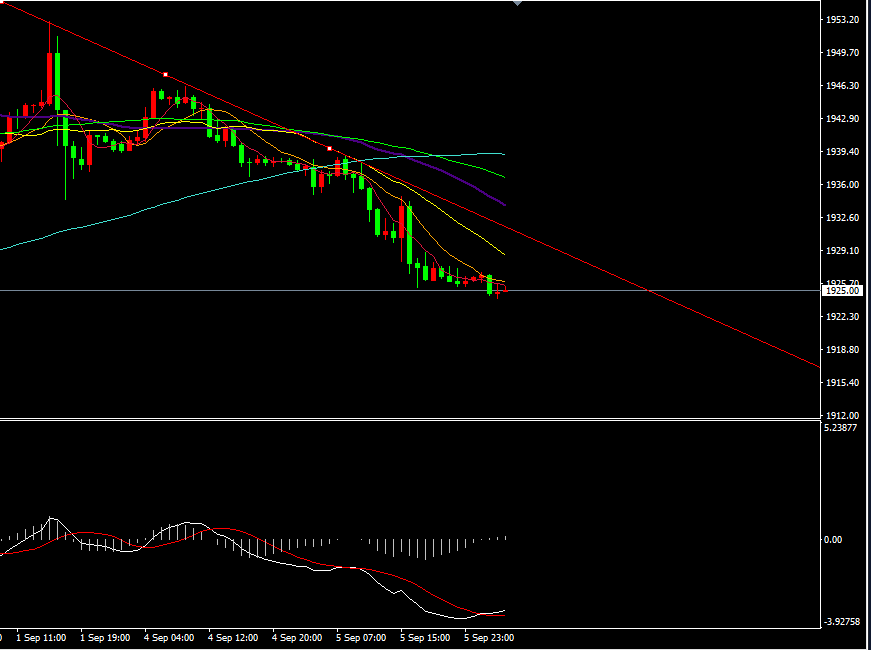This screenshot has height=650, width=871.
Task: Click the 1953.20 price scale label
Action: [843, 20]
